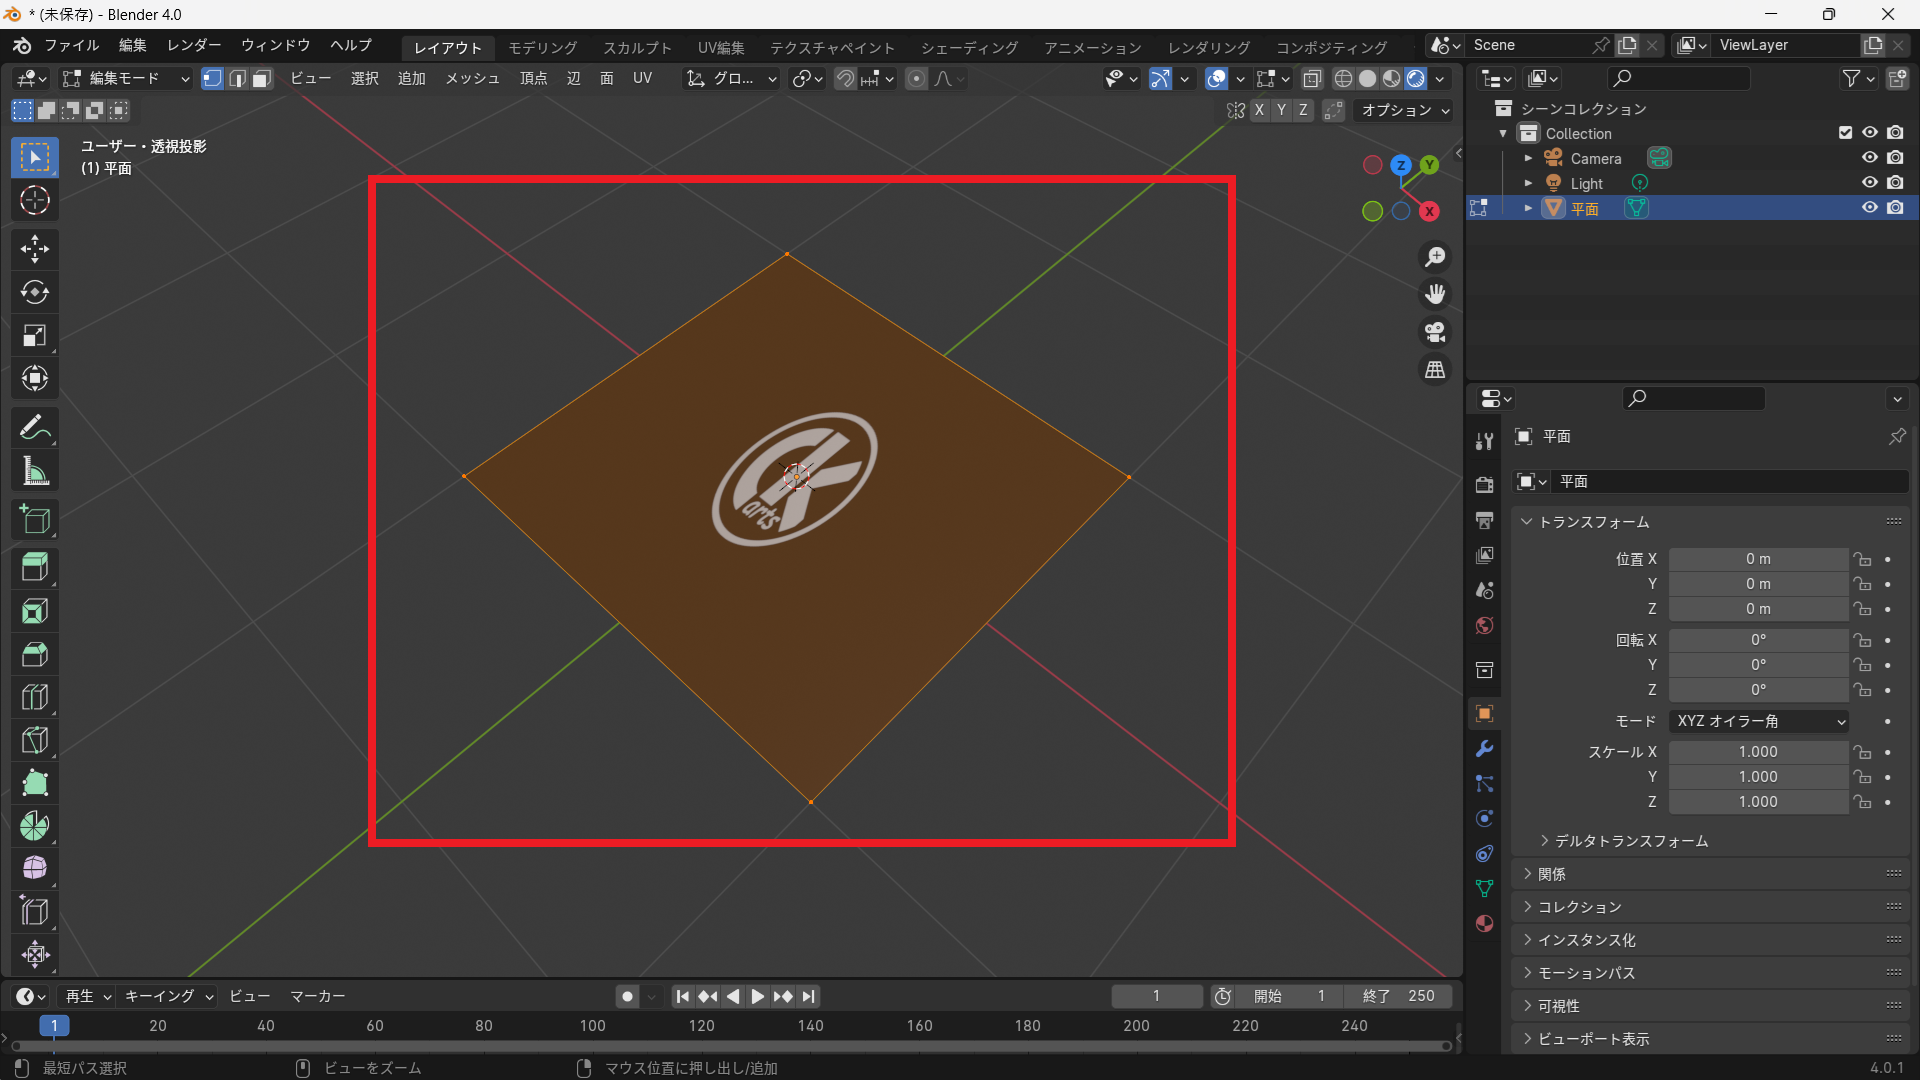This screenshot has width=1920, height=1080.
Task: Select the Rotate tool
Action: point(35,292)
